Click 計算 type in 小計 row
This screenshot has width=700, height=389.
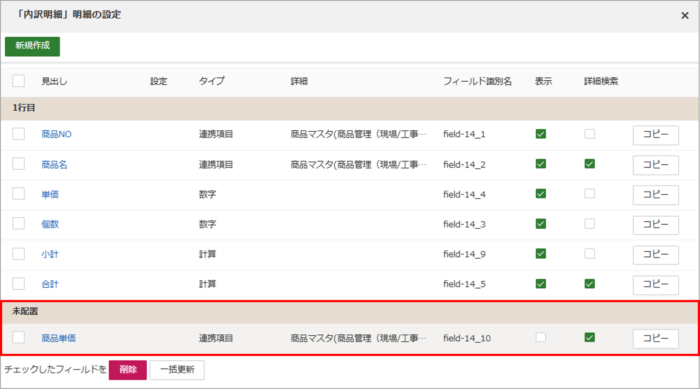click(207, 254)
